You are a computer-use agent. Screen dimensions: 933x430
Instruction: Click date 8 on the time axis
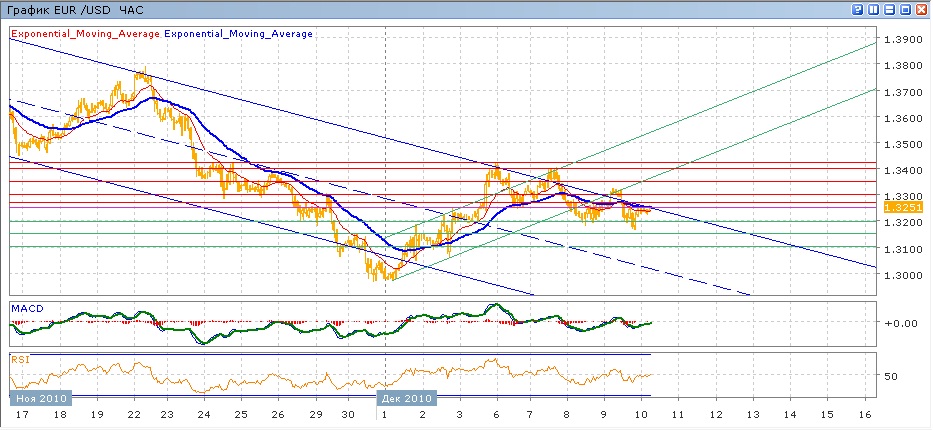point(567,414)
